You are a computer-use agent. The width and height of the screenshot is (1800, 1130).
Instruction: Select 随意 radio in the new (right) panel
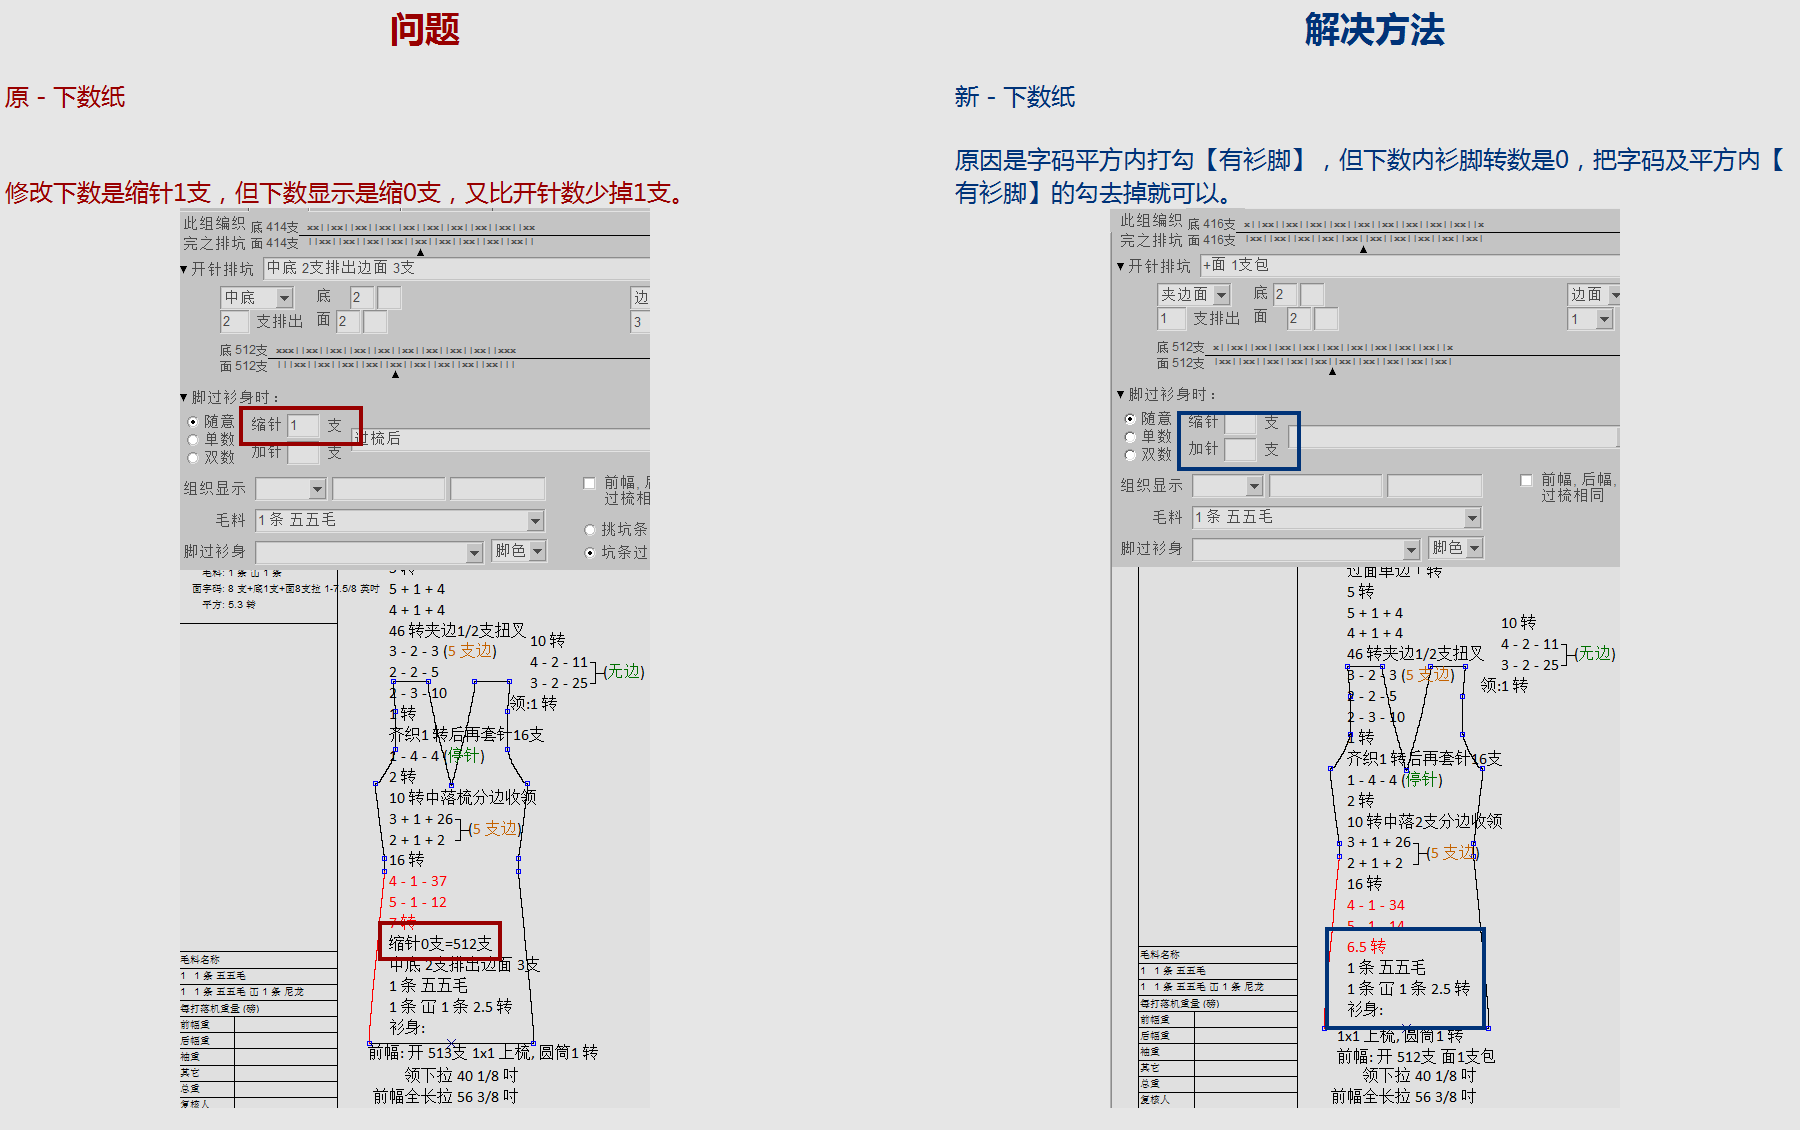1130,419
